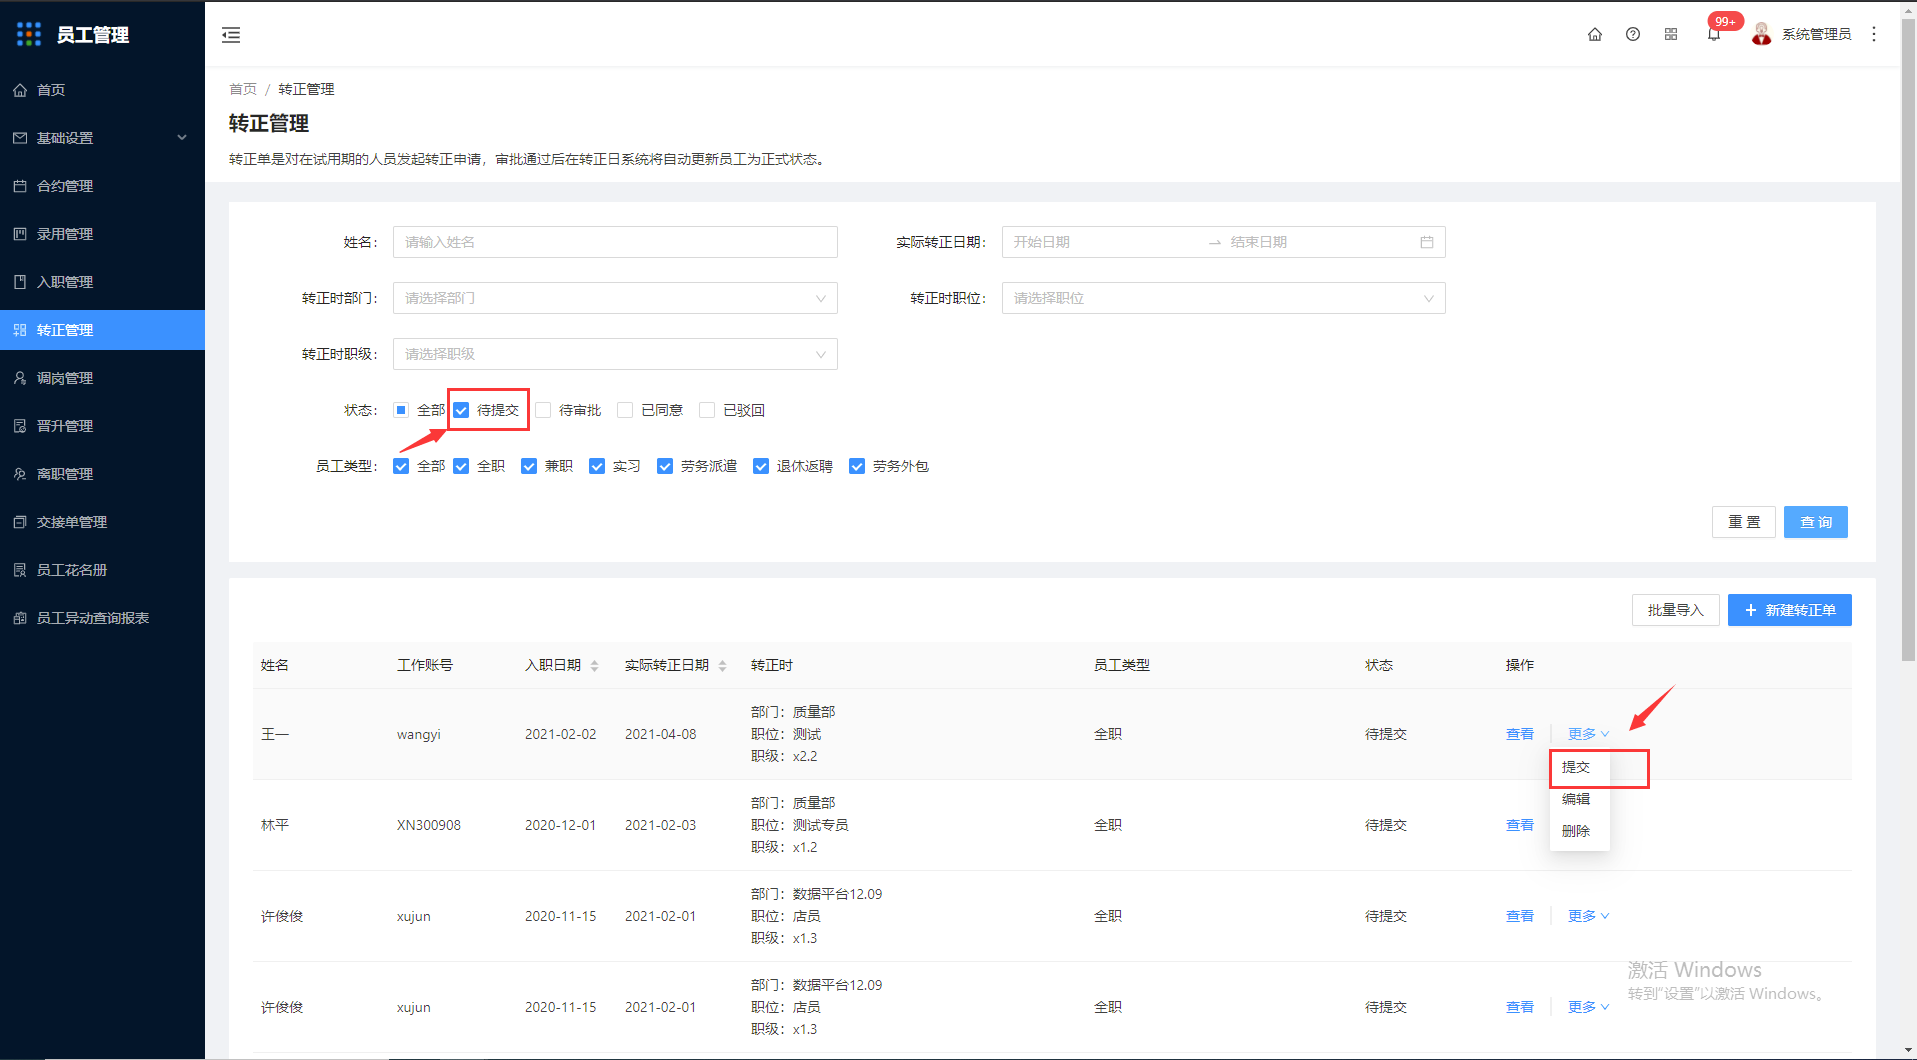Screen dimensions: 1917x1060
Task: Click the 调岗管理 person icon
Action: (x=20, y=378)
